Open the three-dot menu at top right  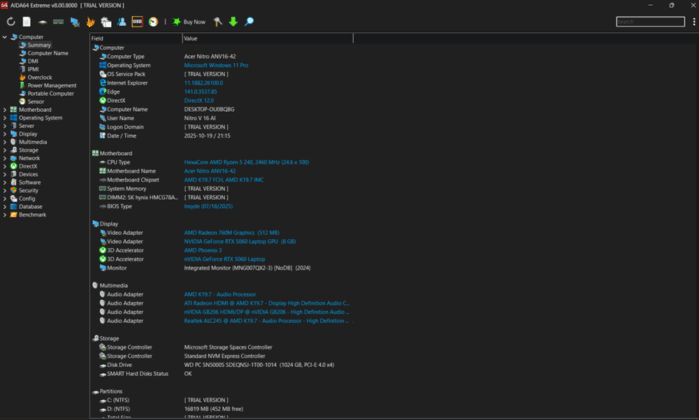[694, 21]
